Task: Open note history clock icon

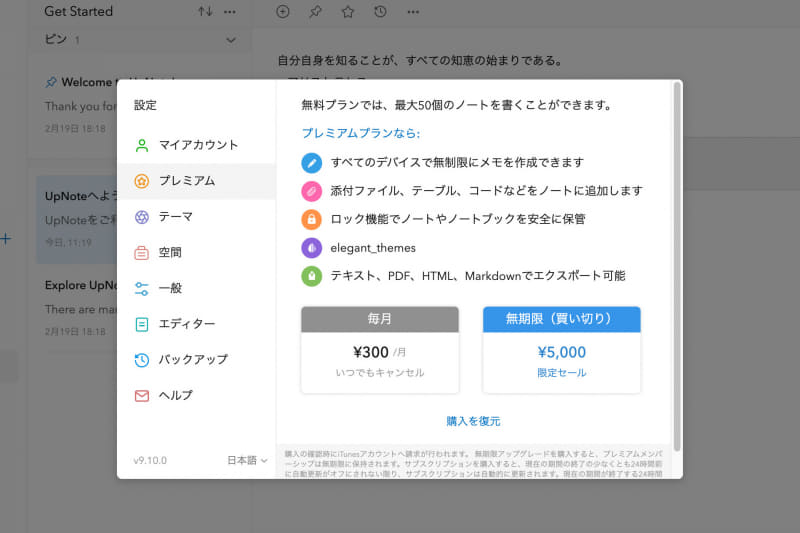Action: [x=381, y=12]
